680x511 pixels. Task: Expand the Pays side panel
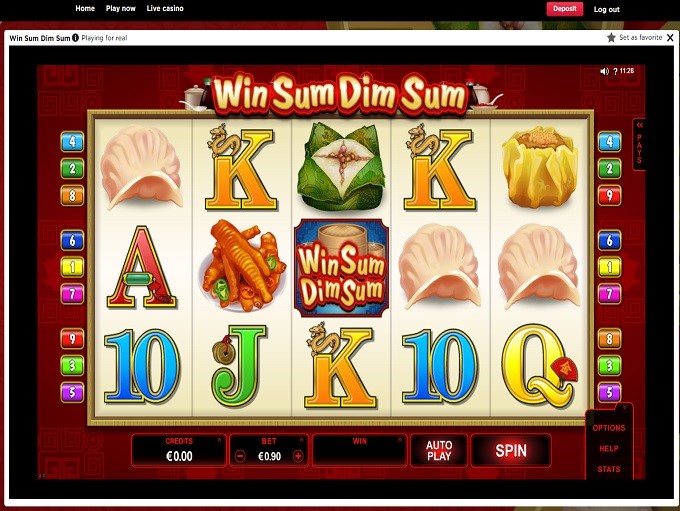point(639,145)
